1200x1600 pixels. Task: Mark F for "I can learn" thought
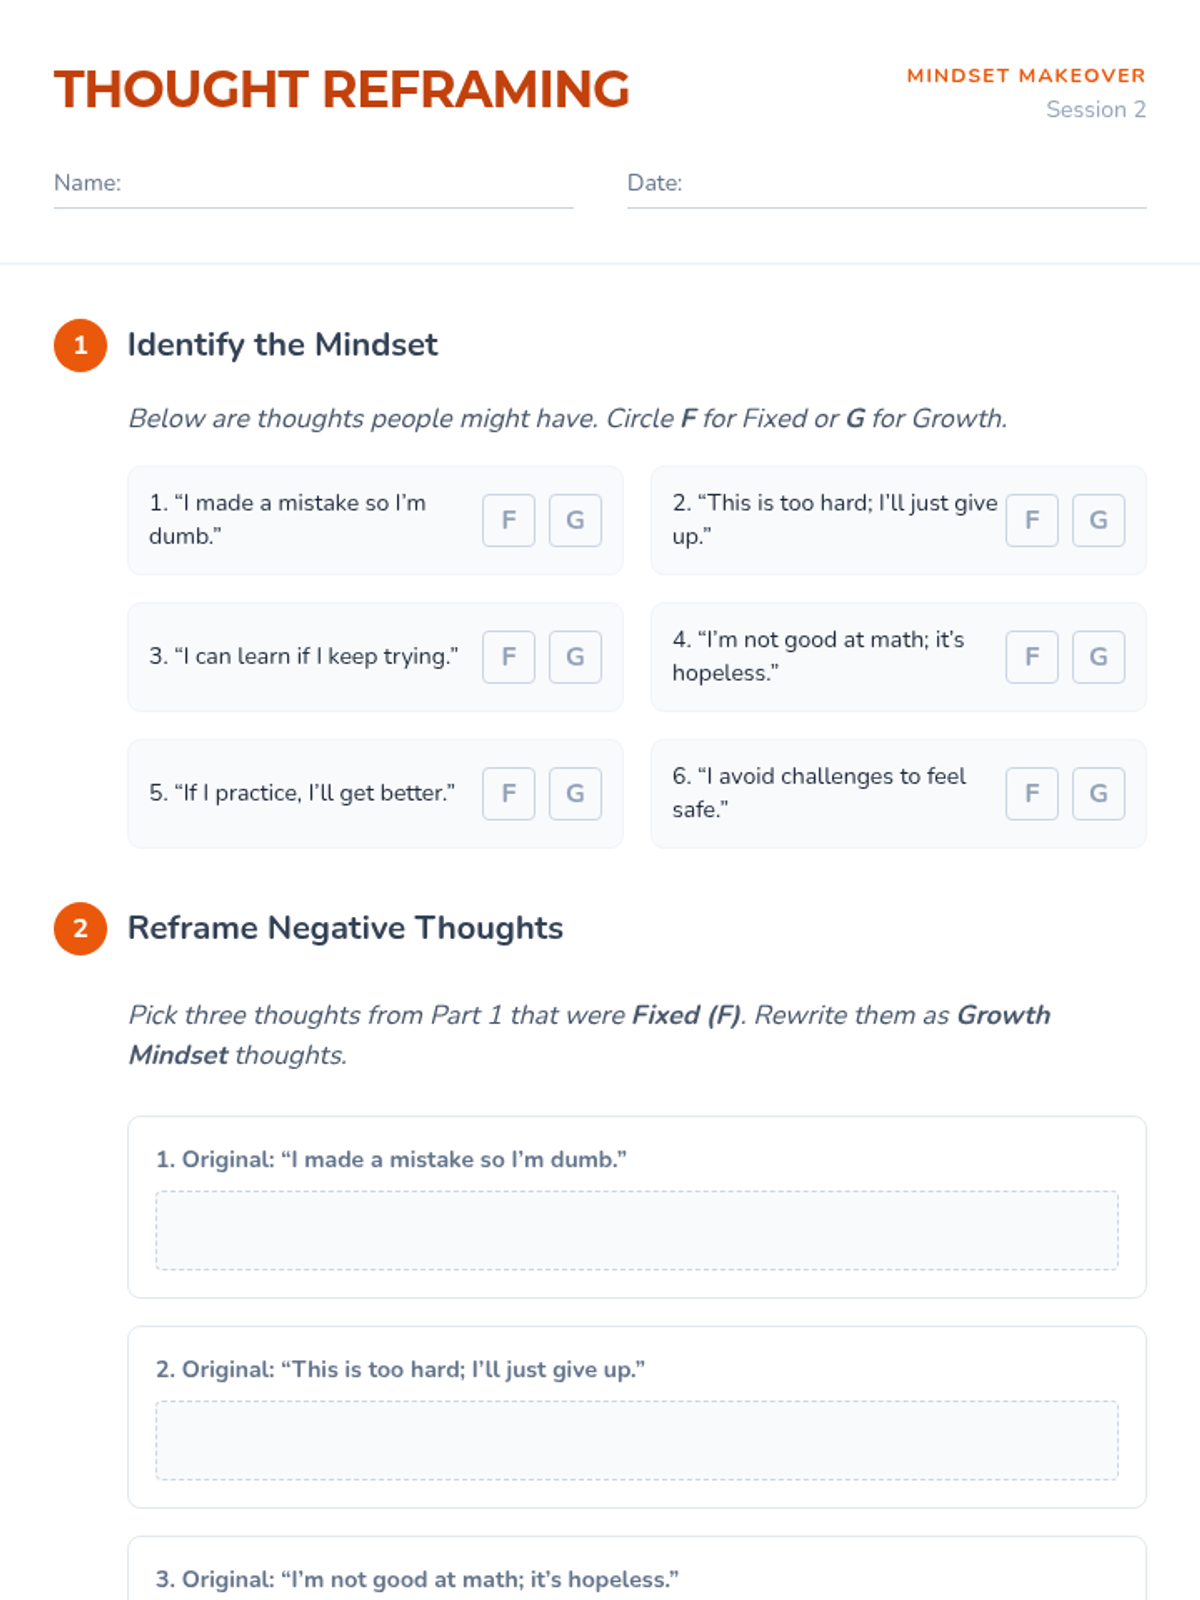pos(508,657)
